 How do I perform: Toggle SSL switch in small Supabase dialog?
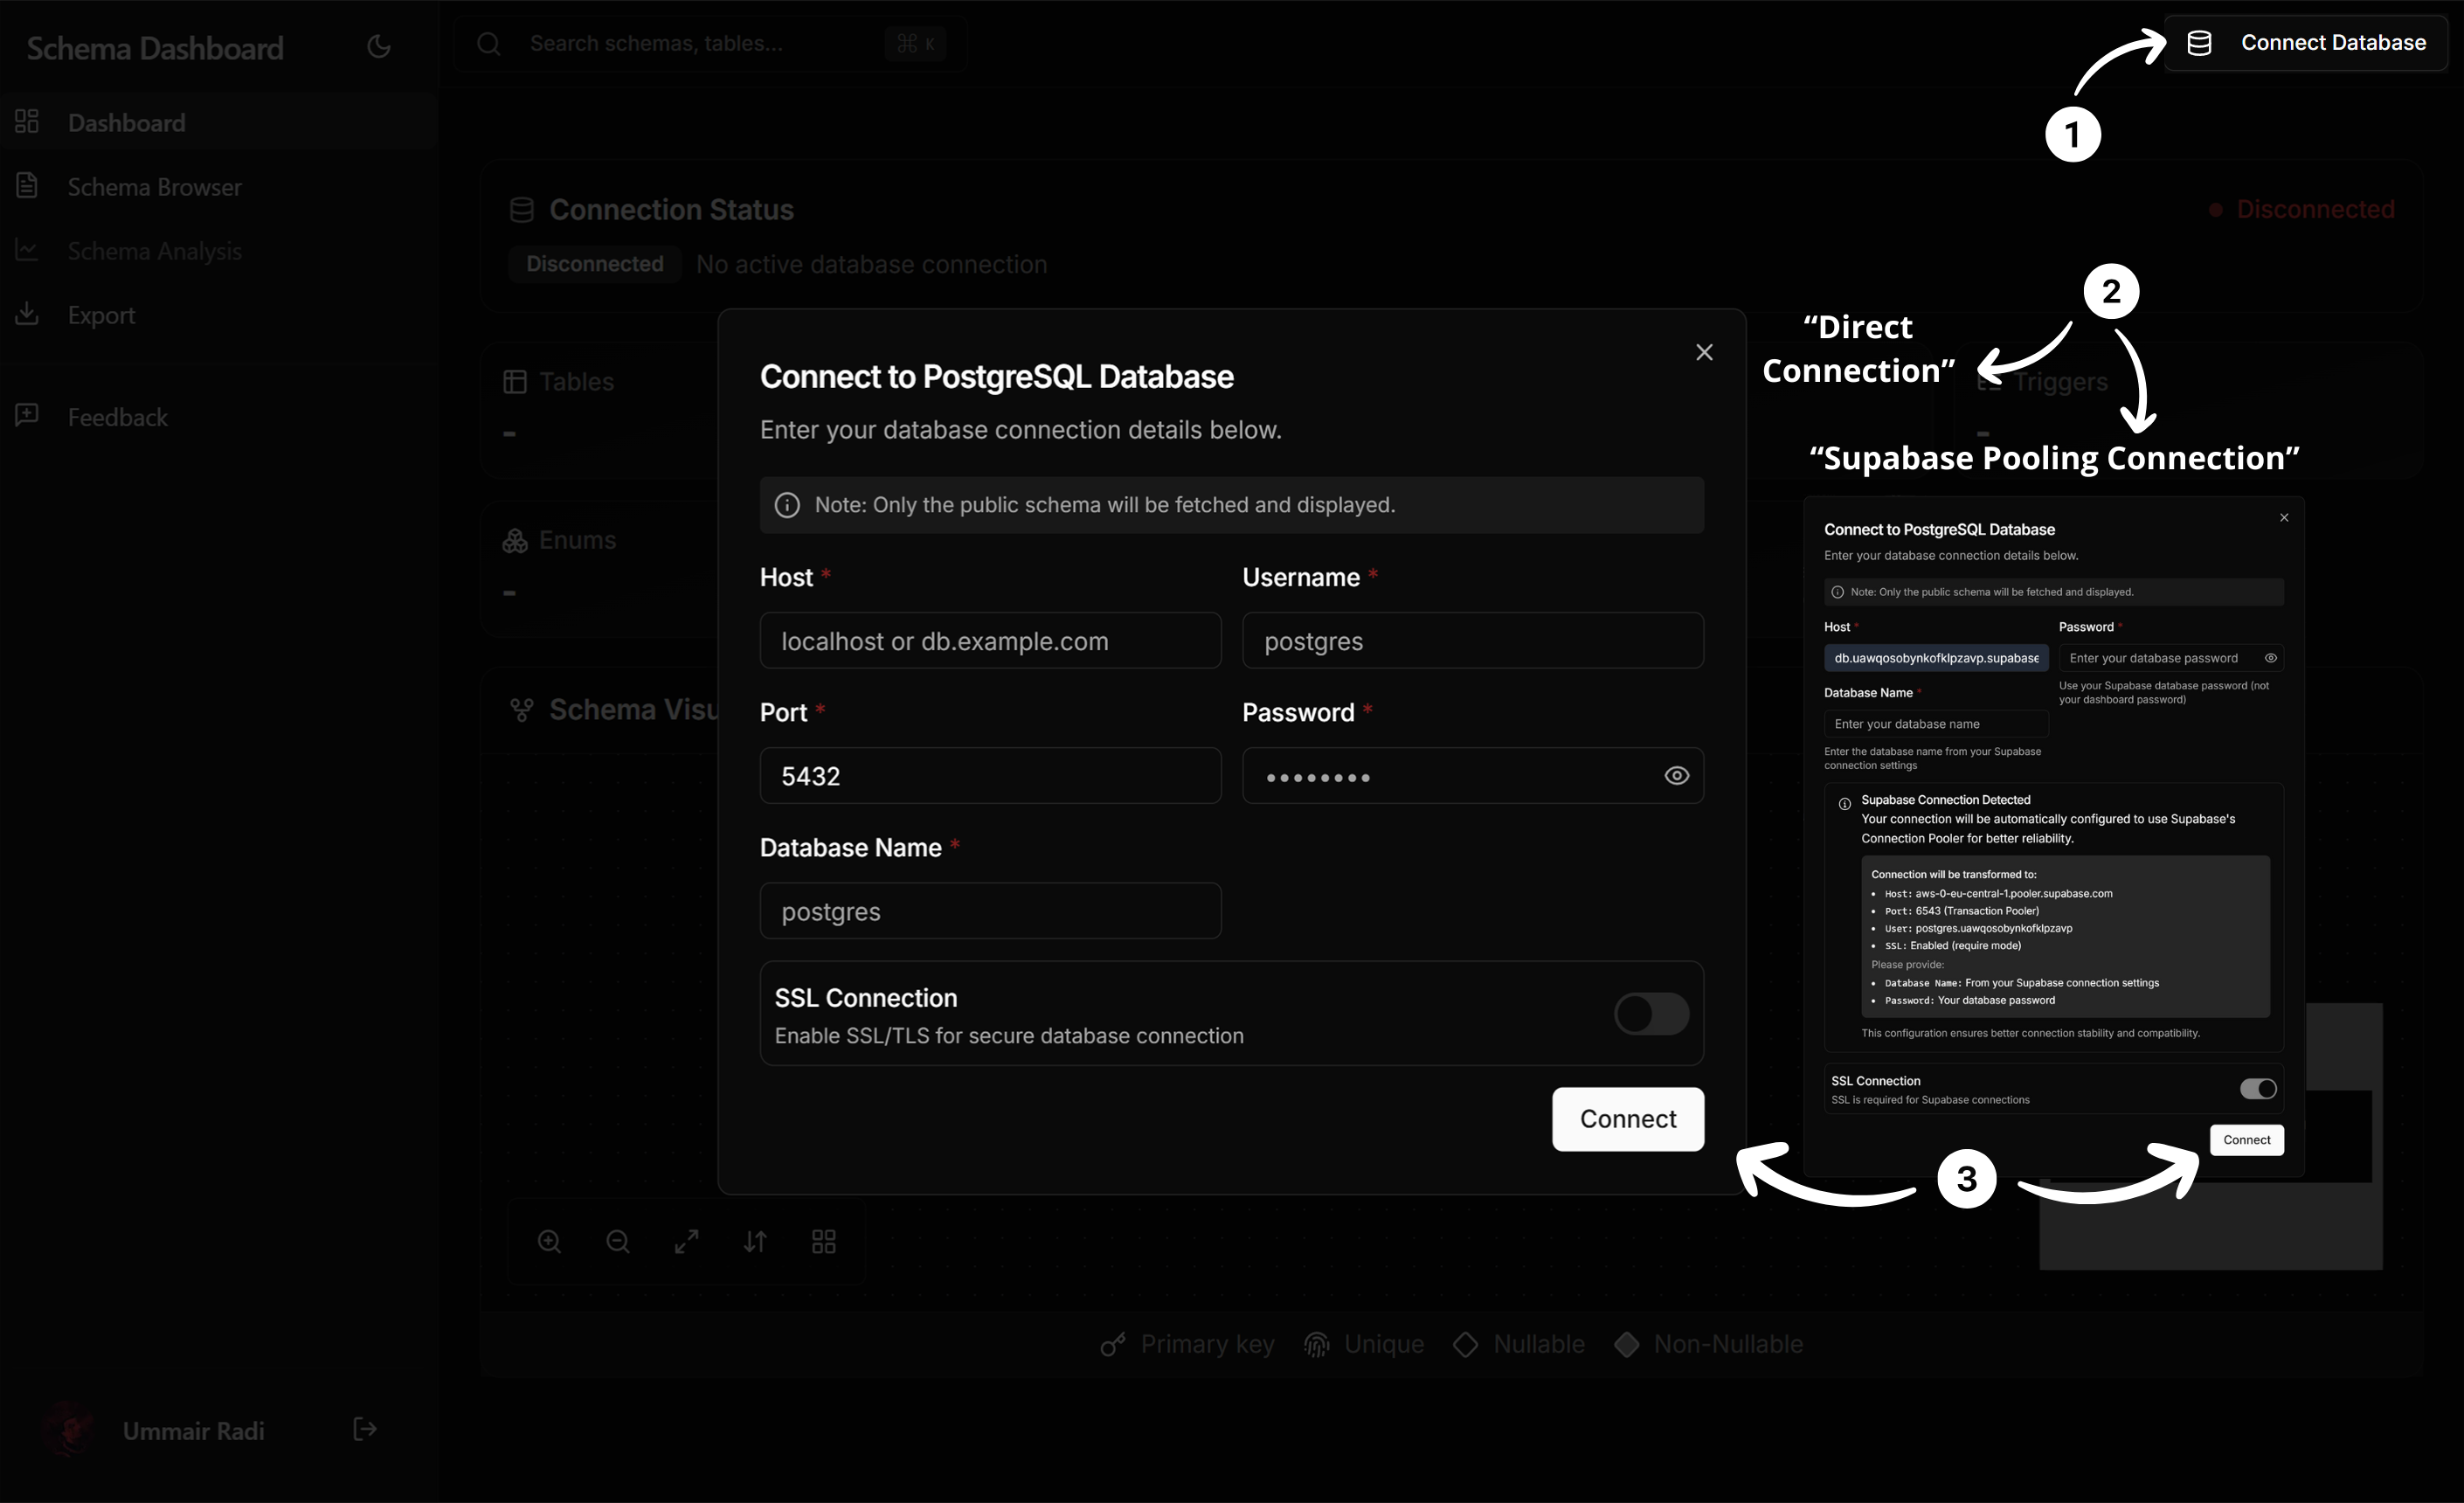point(2257,1089)
